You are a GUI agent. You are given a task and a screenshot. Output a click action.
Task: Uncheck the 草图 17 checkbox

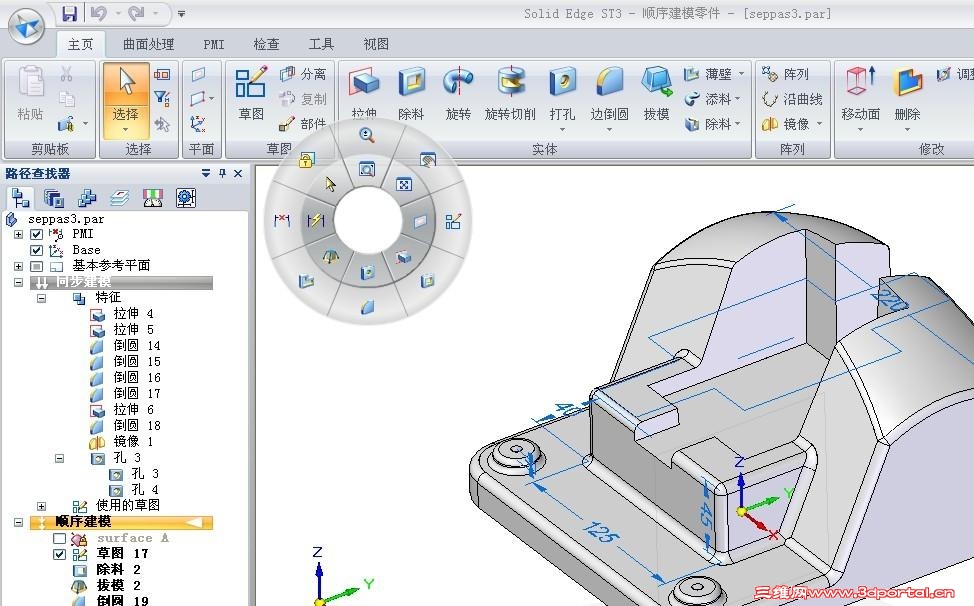point(59,554)
